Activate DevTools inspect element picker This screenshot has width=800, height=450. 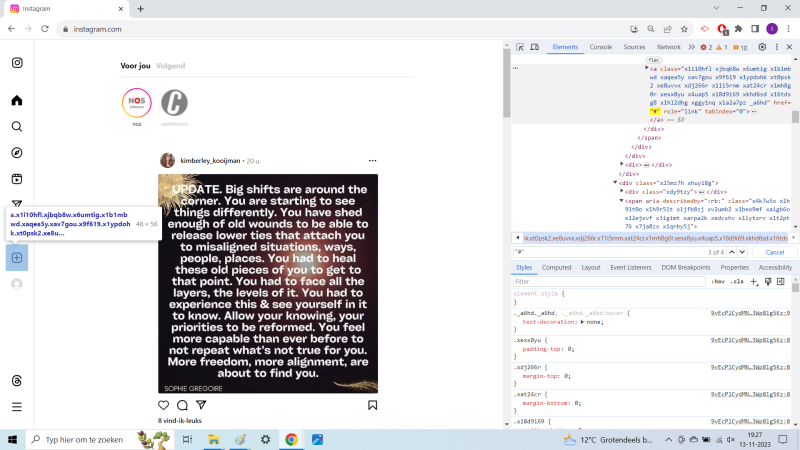pos(520,47)
